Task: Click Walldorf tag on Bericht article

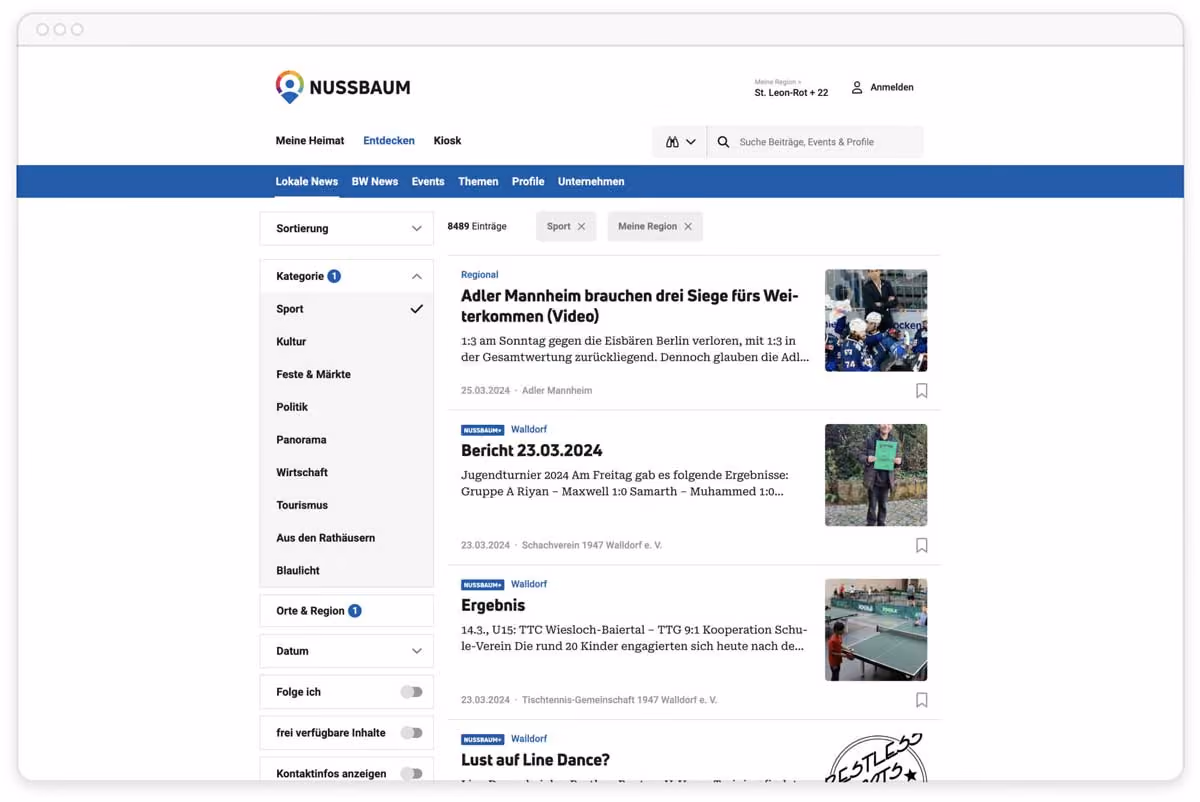Action: tap(529, 430)
